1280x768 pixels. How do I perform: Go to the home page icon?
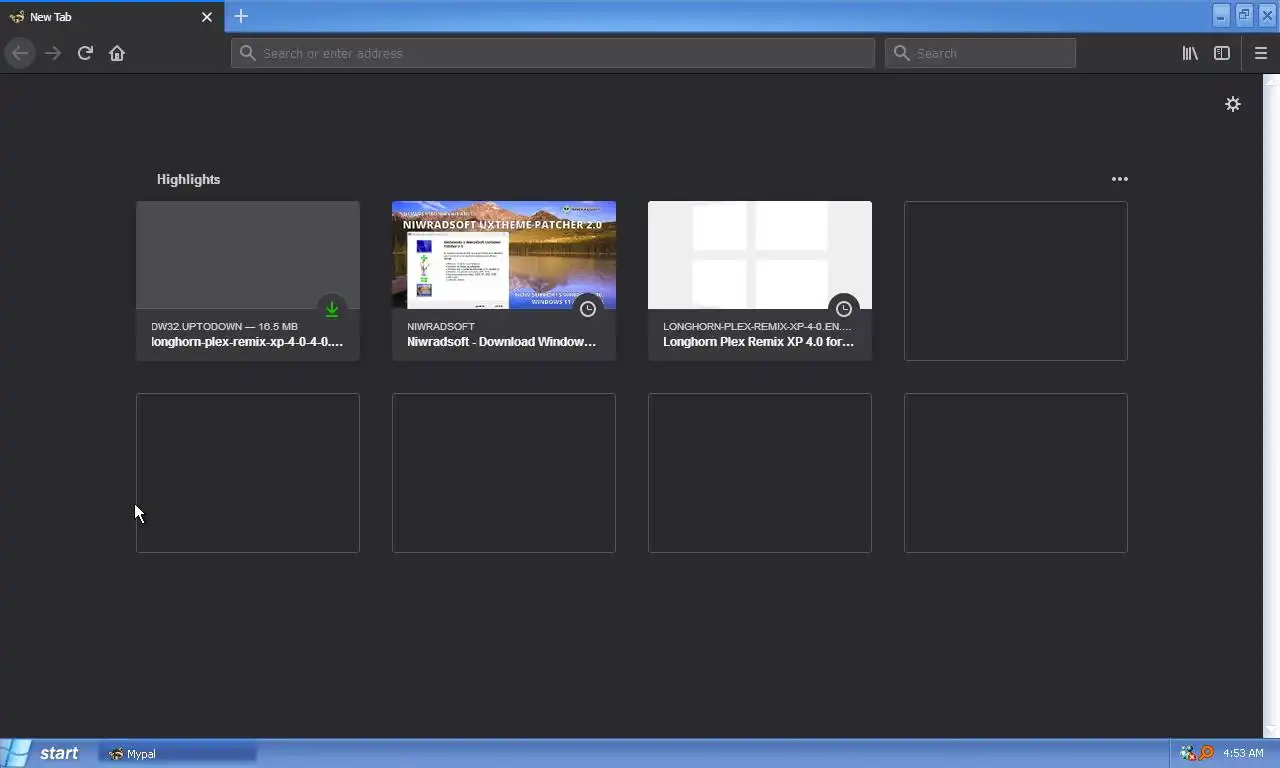(117, 53)
